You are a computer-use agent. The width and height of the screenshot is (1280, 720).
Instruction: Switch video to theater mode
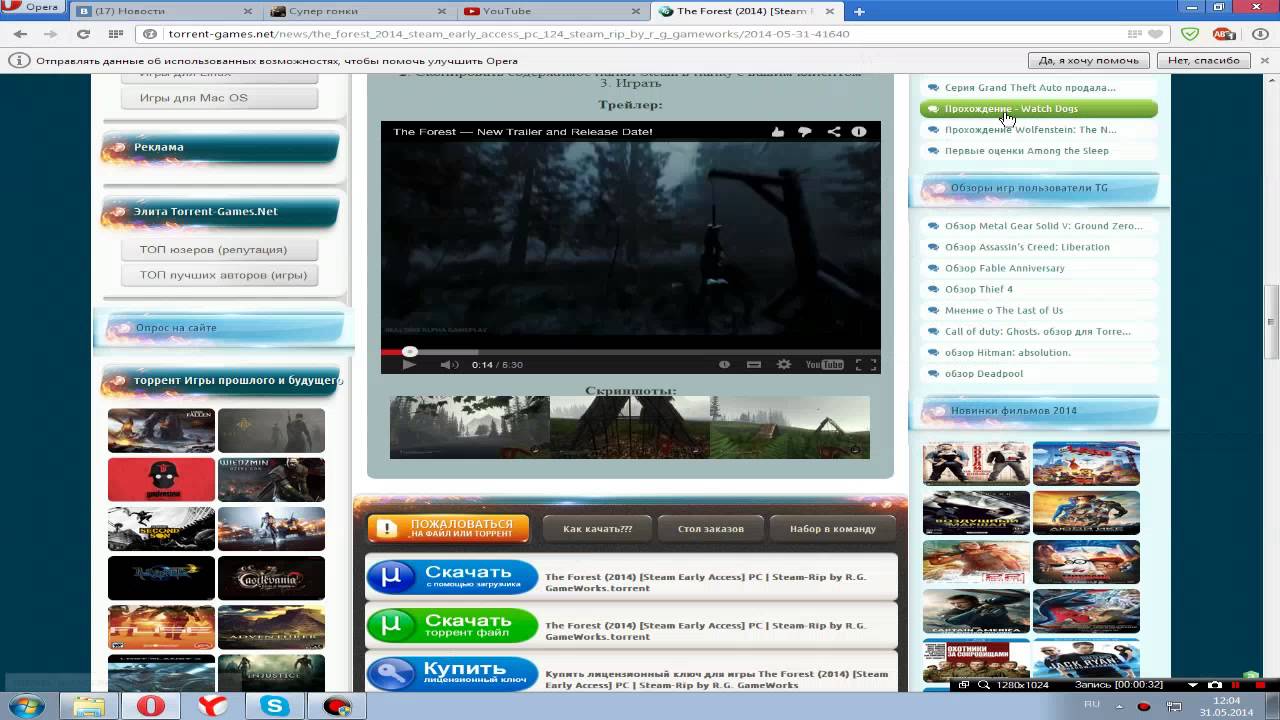pos(754,365)
